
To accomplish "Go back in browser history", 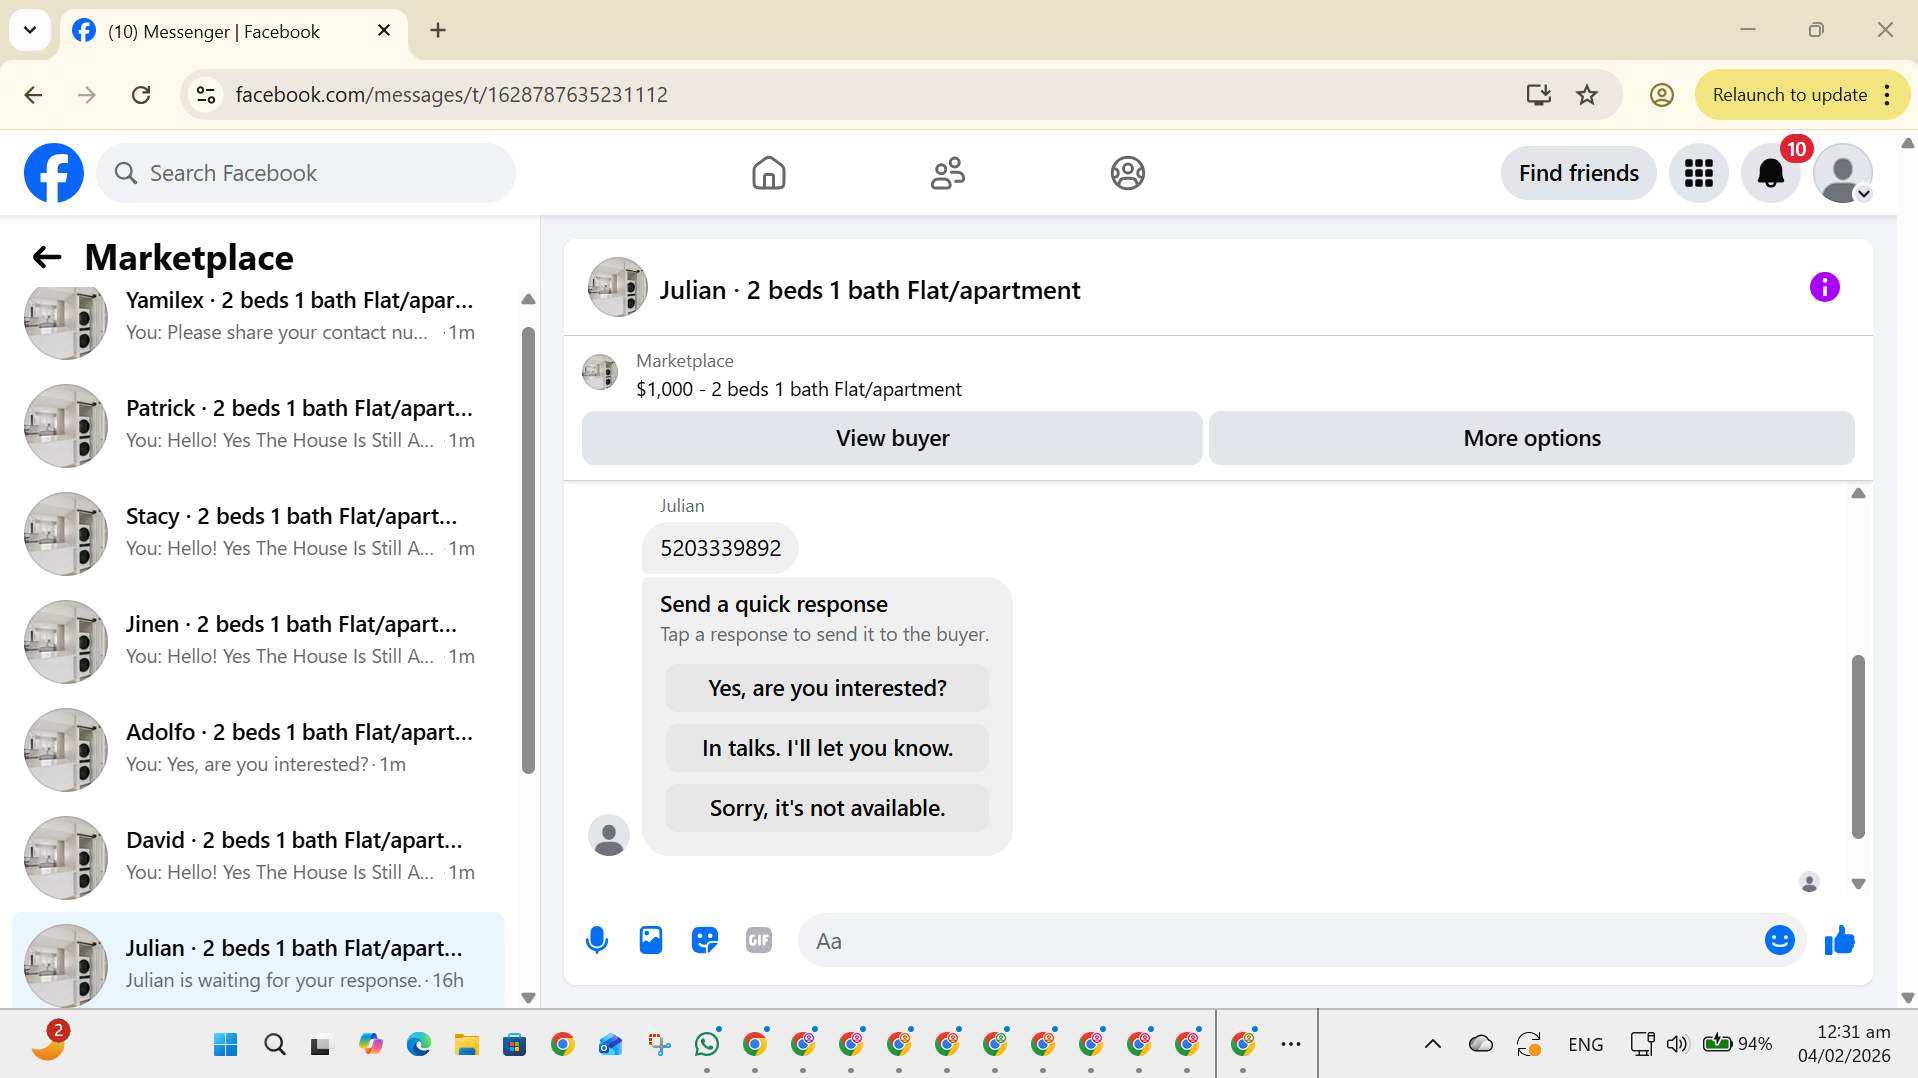I will (33, 94).
